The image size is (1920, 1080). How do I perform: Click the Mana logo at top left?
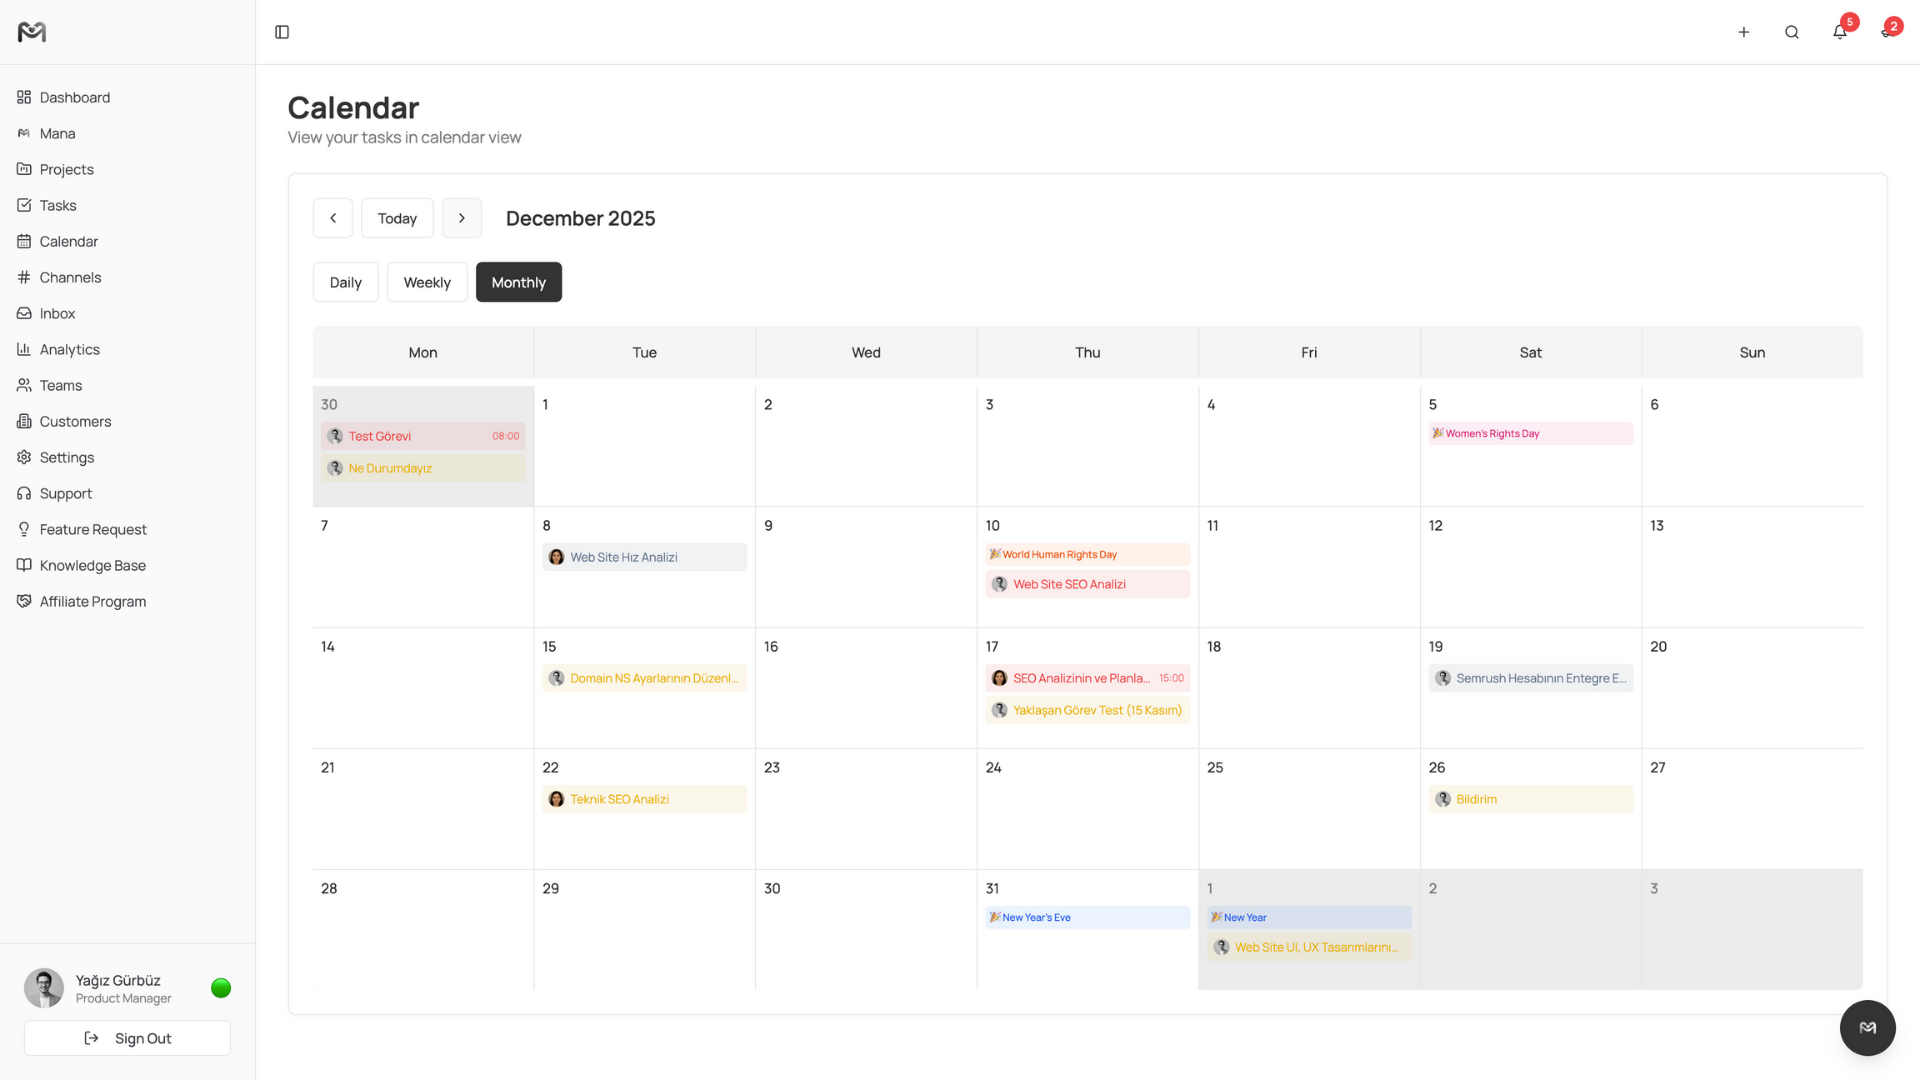32,32
